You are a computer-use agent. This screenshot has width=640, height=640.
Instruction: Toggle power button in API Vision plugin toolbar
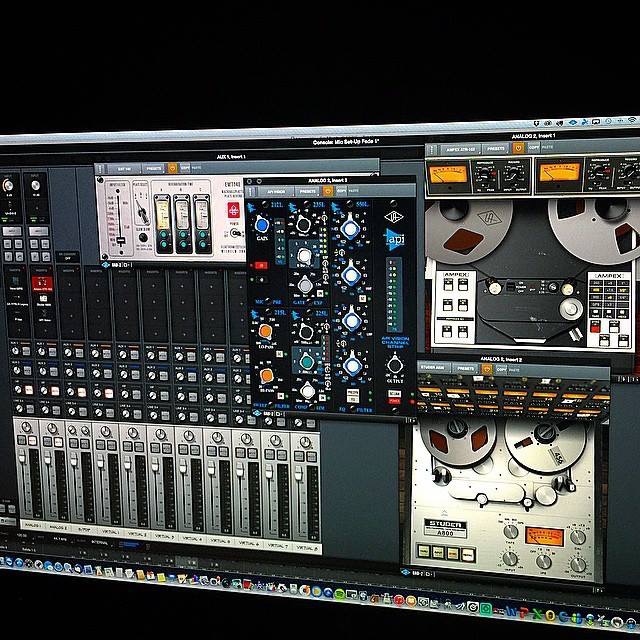(328, 191)
